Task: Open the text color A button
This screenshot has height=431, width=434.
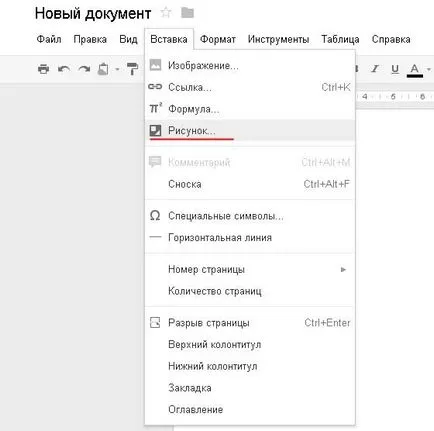Action: click(x=415, y=70)
